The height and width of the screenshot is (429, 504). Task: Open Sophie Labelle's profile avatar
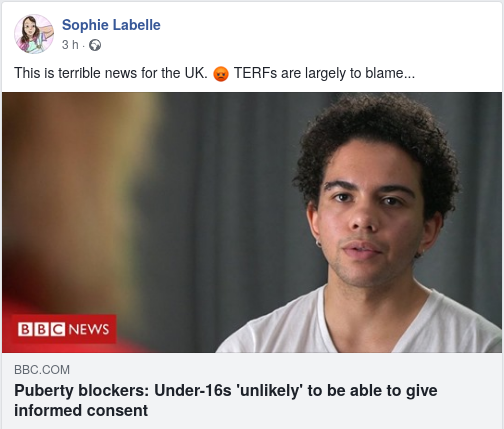pyautogui.click(x=34, y=34)
